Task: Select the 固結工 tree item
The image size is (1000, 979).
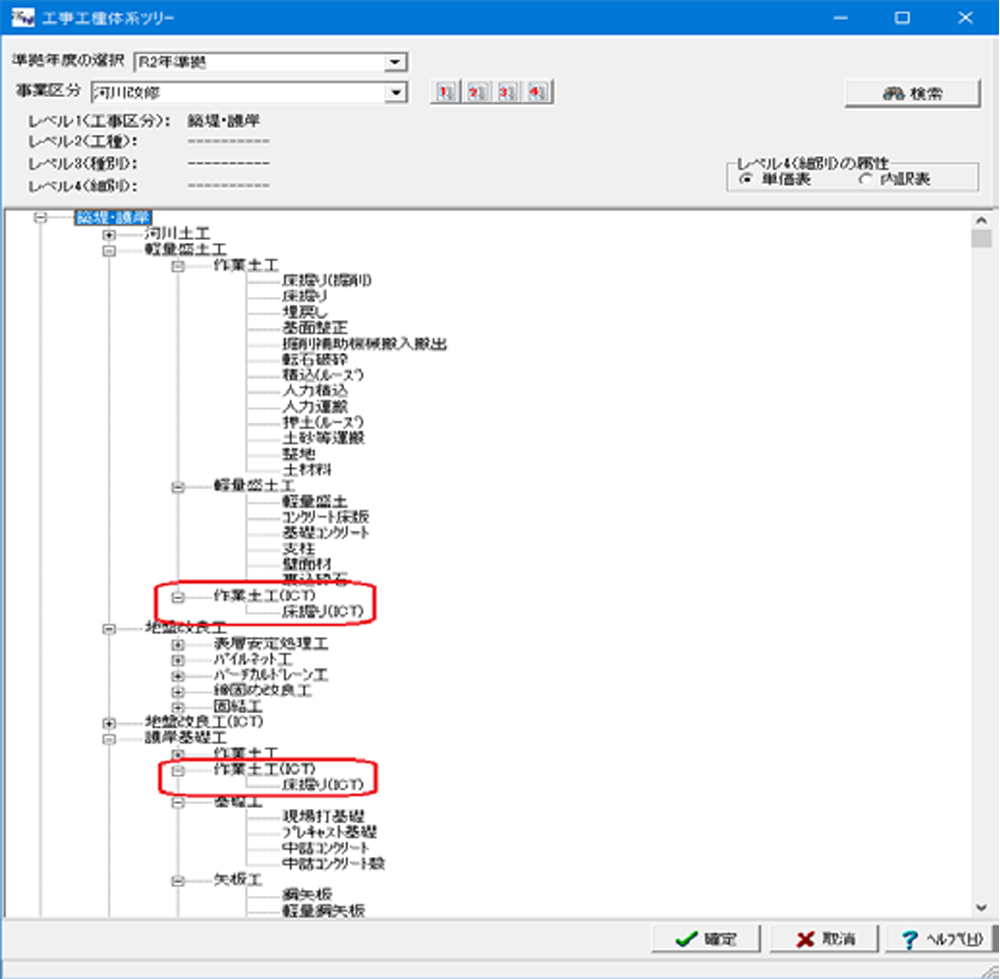Action: coord(238,707)
